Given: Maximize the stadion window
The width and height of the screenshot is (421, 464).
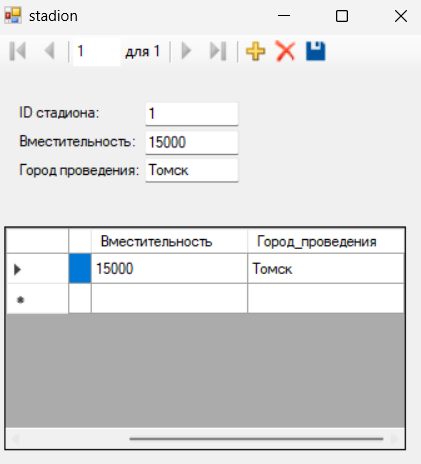Looking at the screenshot, I should pyautogui.click(x=342, y=16).
